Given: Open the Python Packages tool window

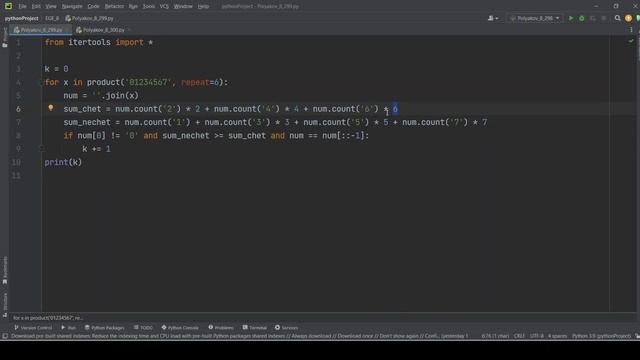Looking at the screenshot, I should [104, 327].
